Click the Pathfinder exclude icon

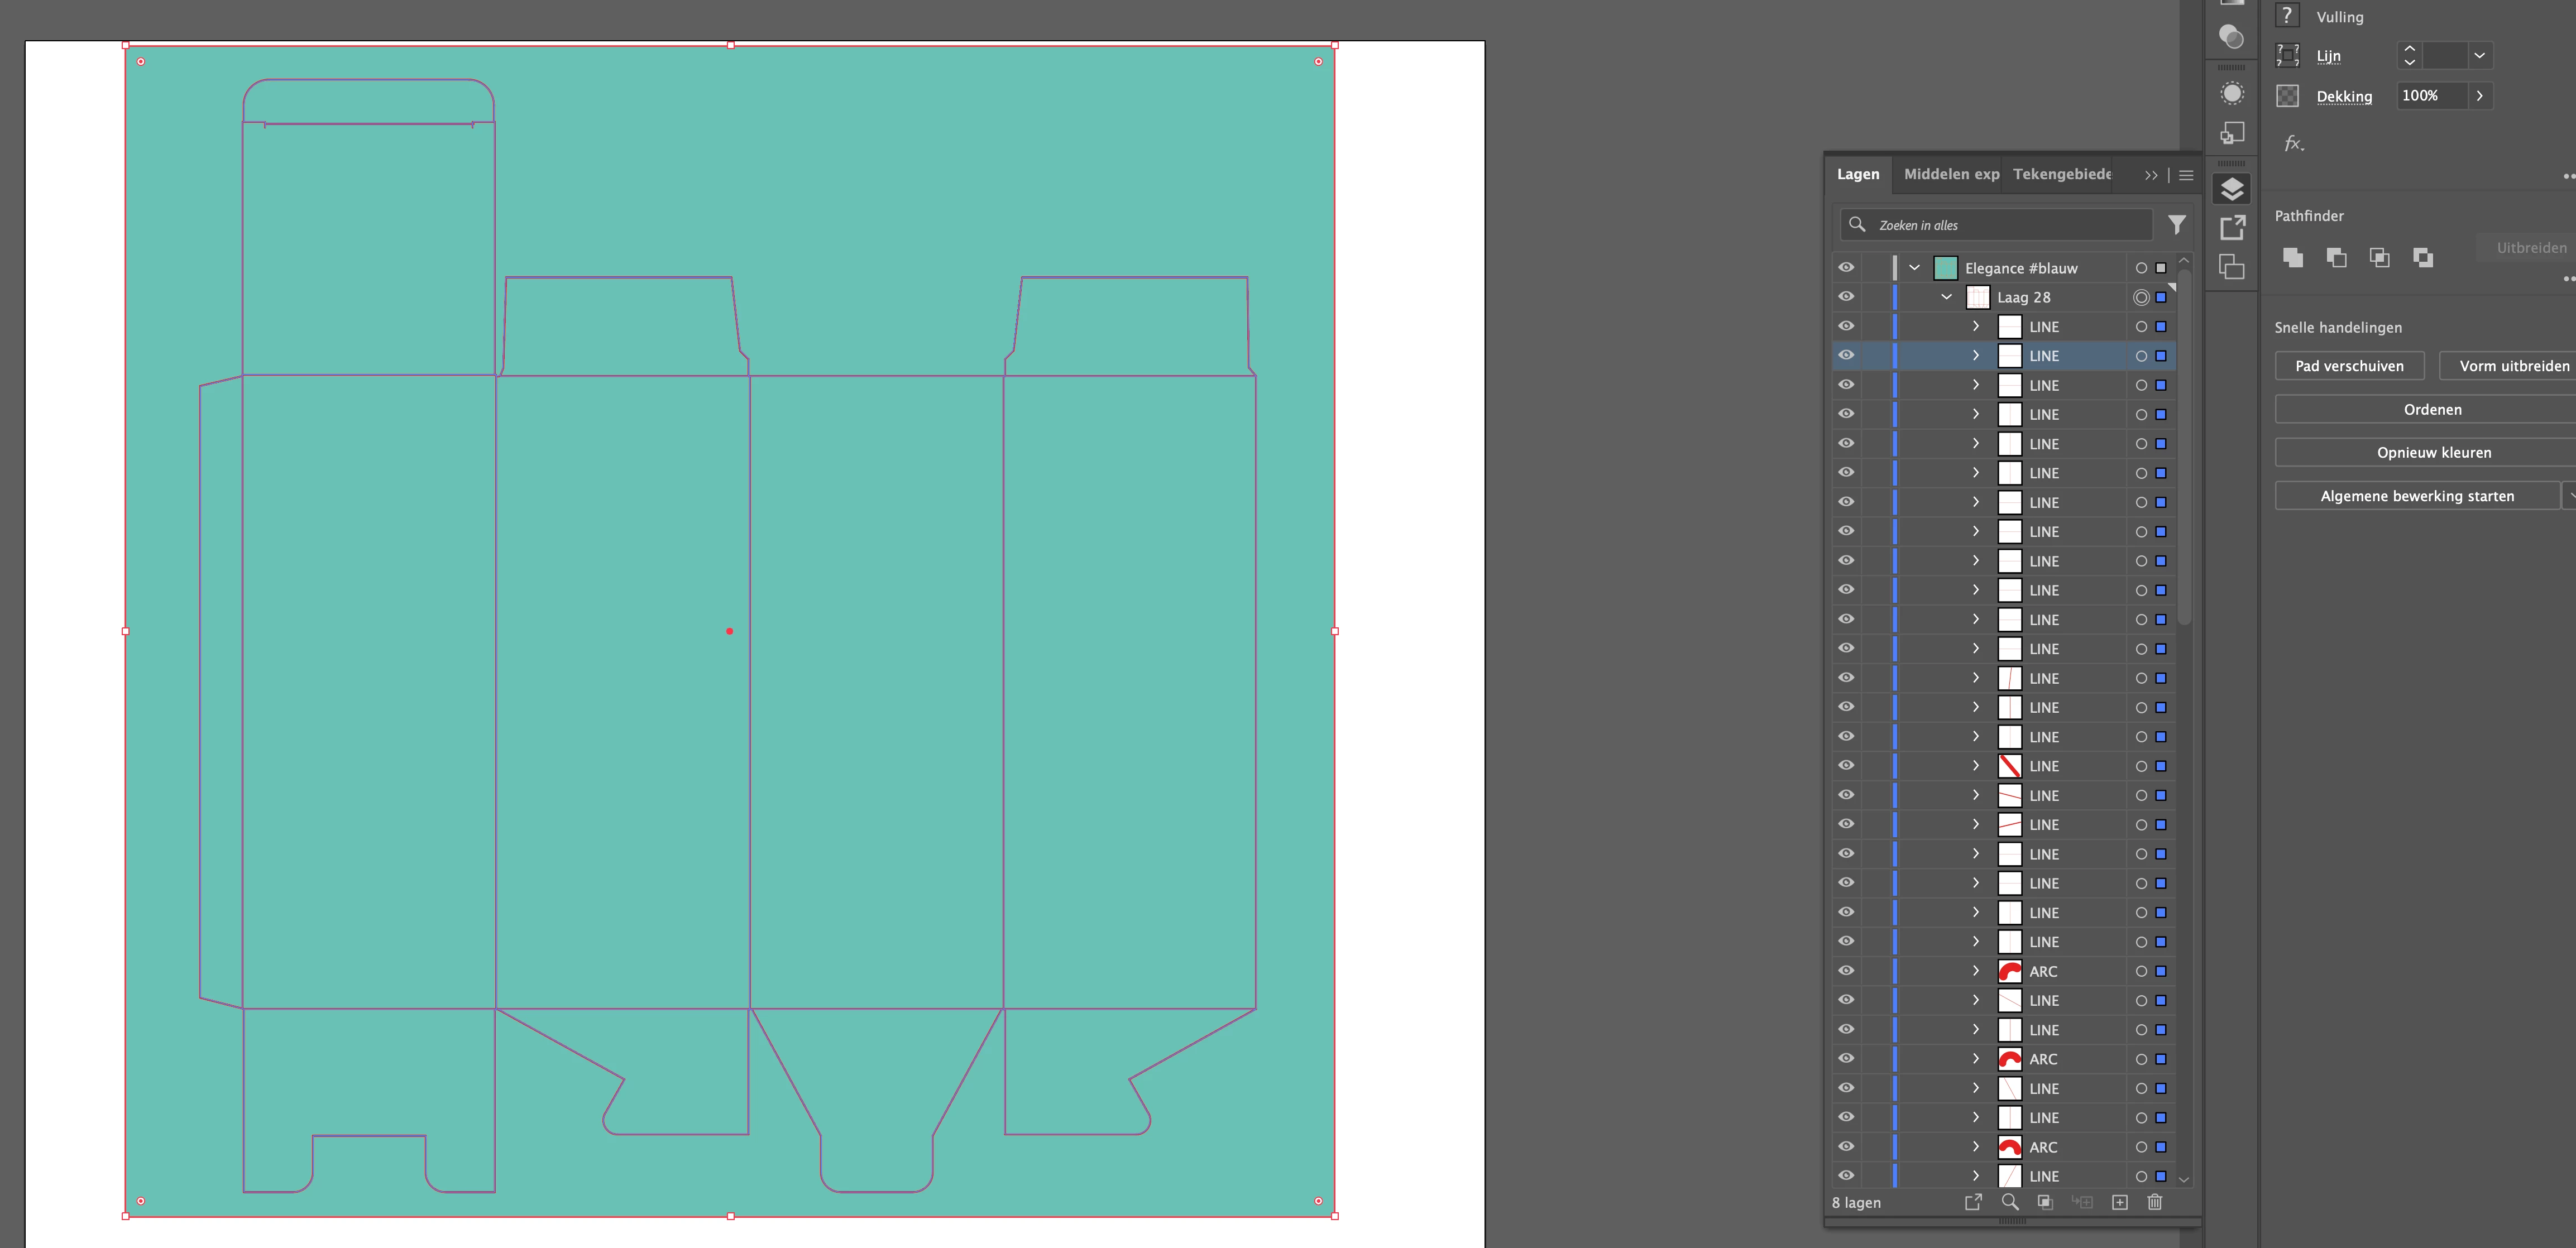(x=2422, y=257)
